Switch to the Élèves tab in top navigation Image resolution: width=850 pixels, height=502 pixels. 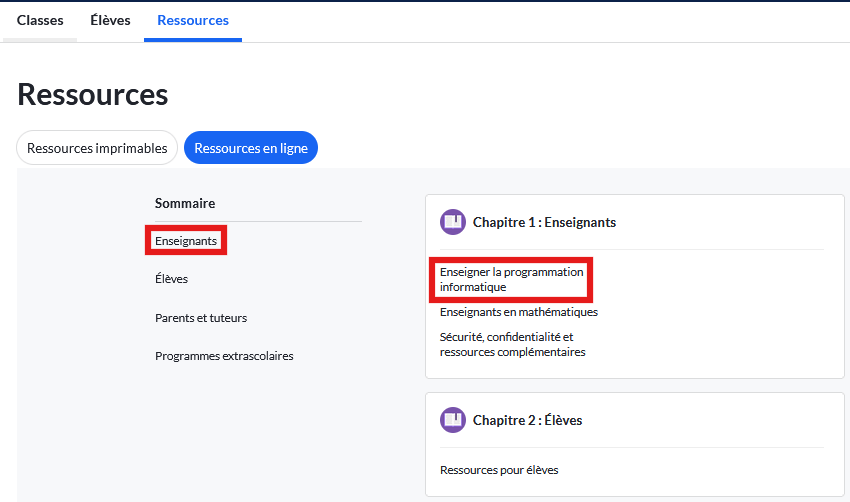click(x=110, y=20)
